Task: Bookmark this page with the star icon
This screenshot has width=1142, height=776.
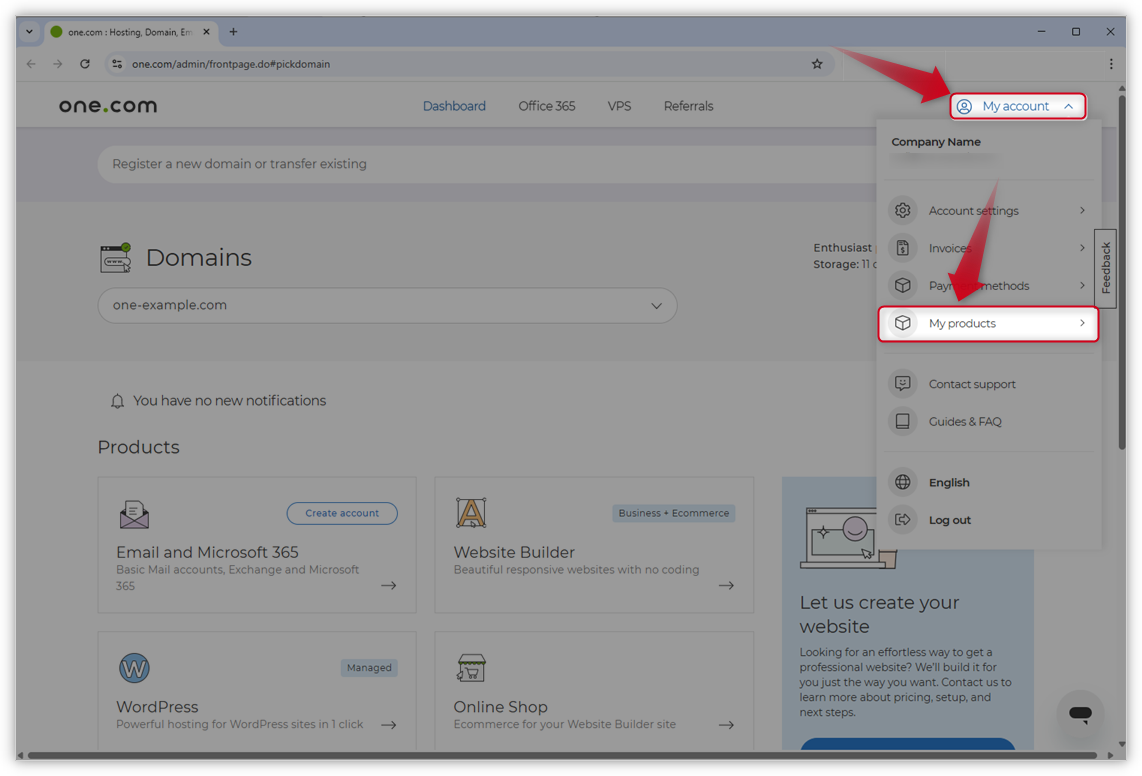Action: tap(817, 64)
